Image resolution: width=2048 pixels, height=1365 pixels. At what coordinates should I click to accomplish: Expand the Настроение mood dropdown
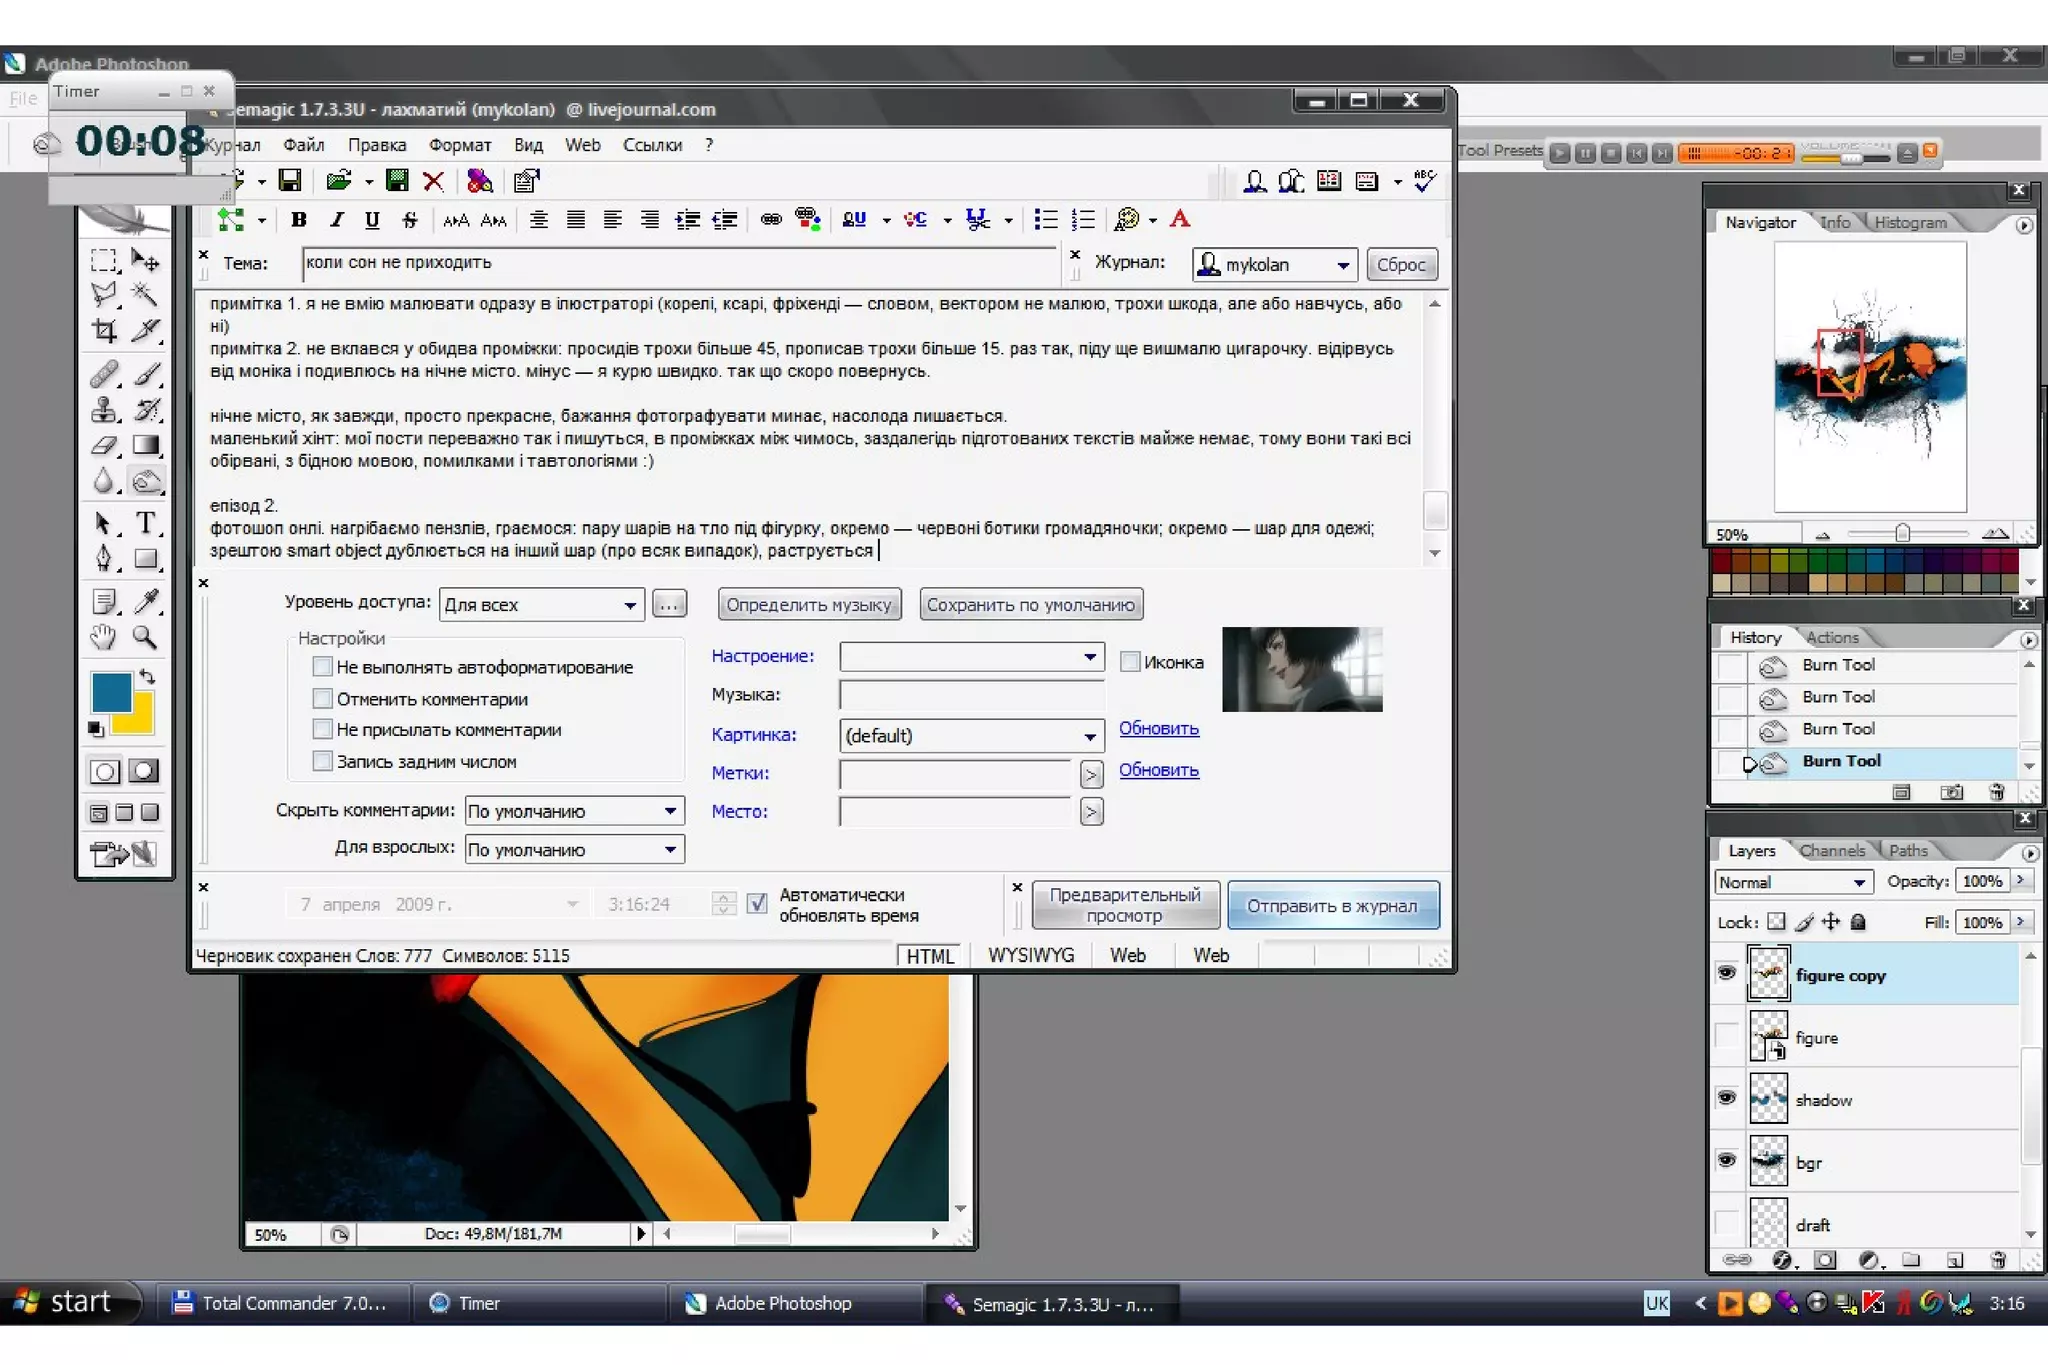[1089, 657]
